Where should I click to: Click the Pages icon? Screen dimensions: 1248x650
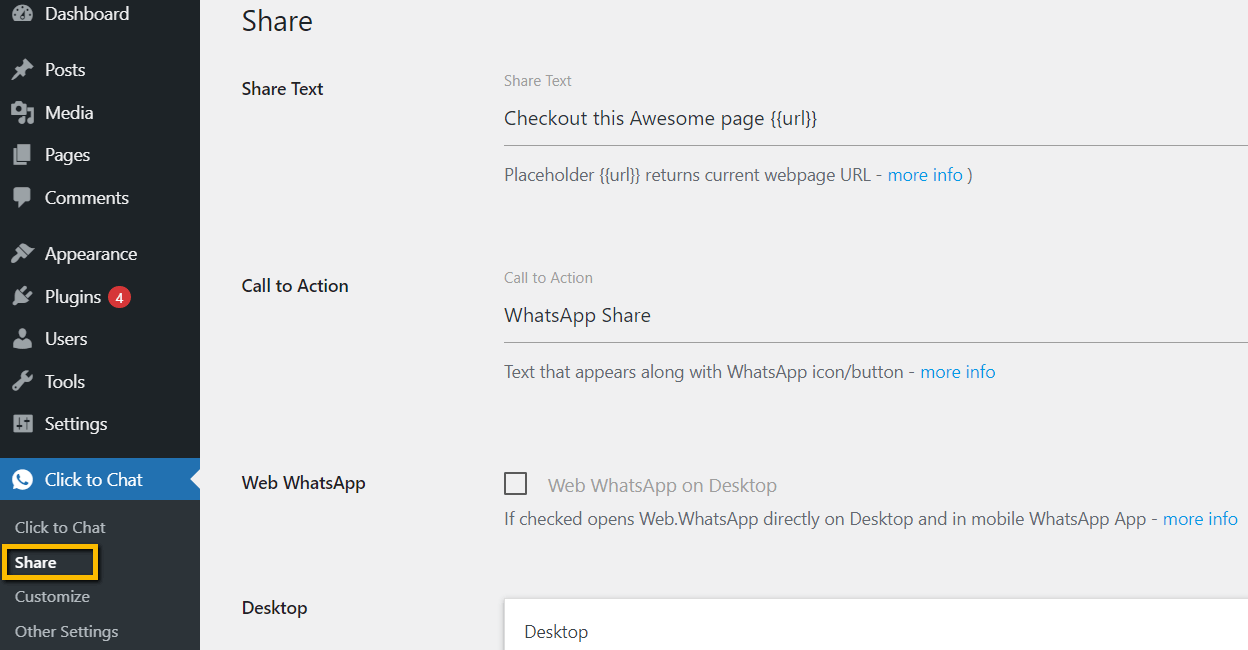pyautogui.click(x=22, y=155)
